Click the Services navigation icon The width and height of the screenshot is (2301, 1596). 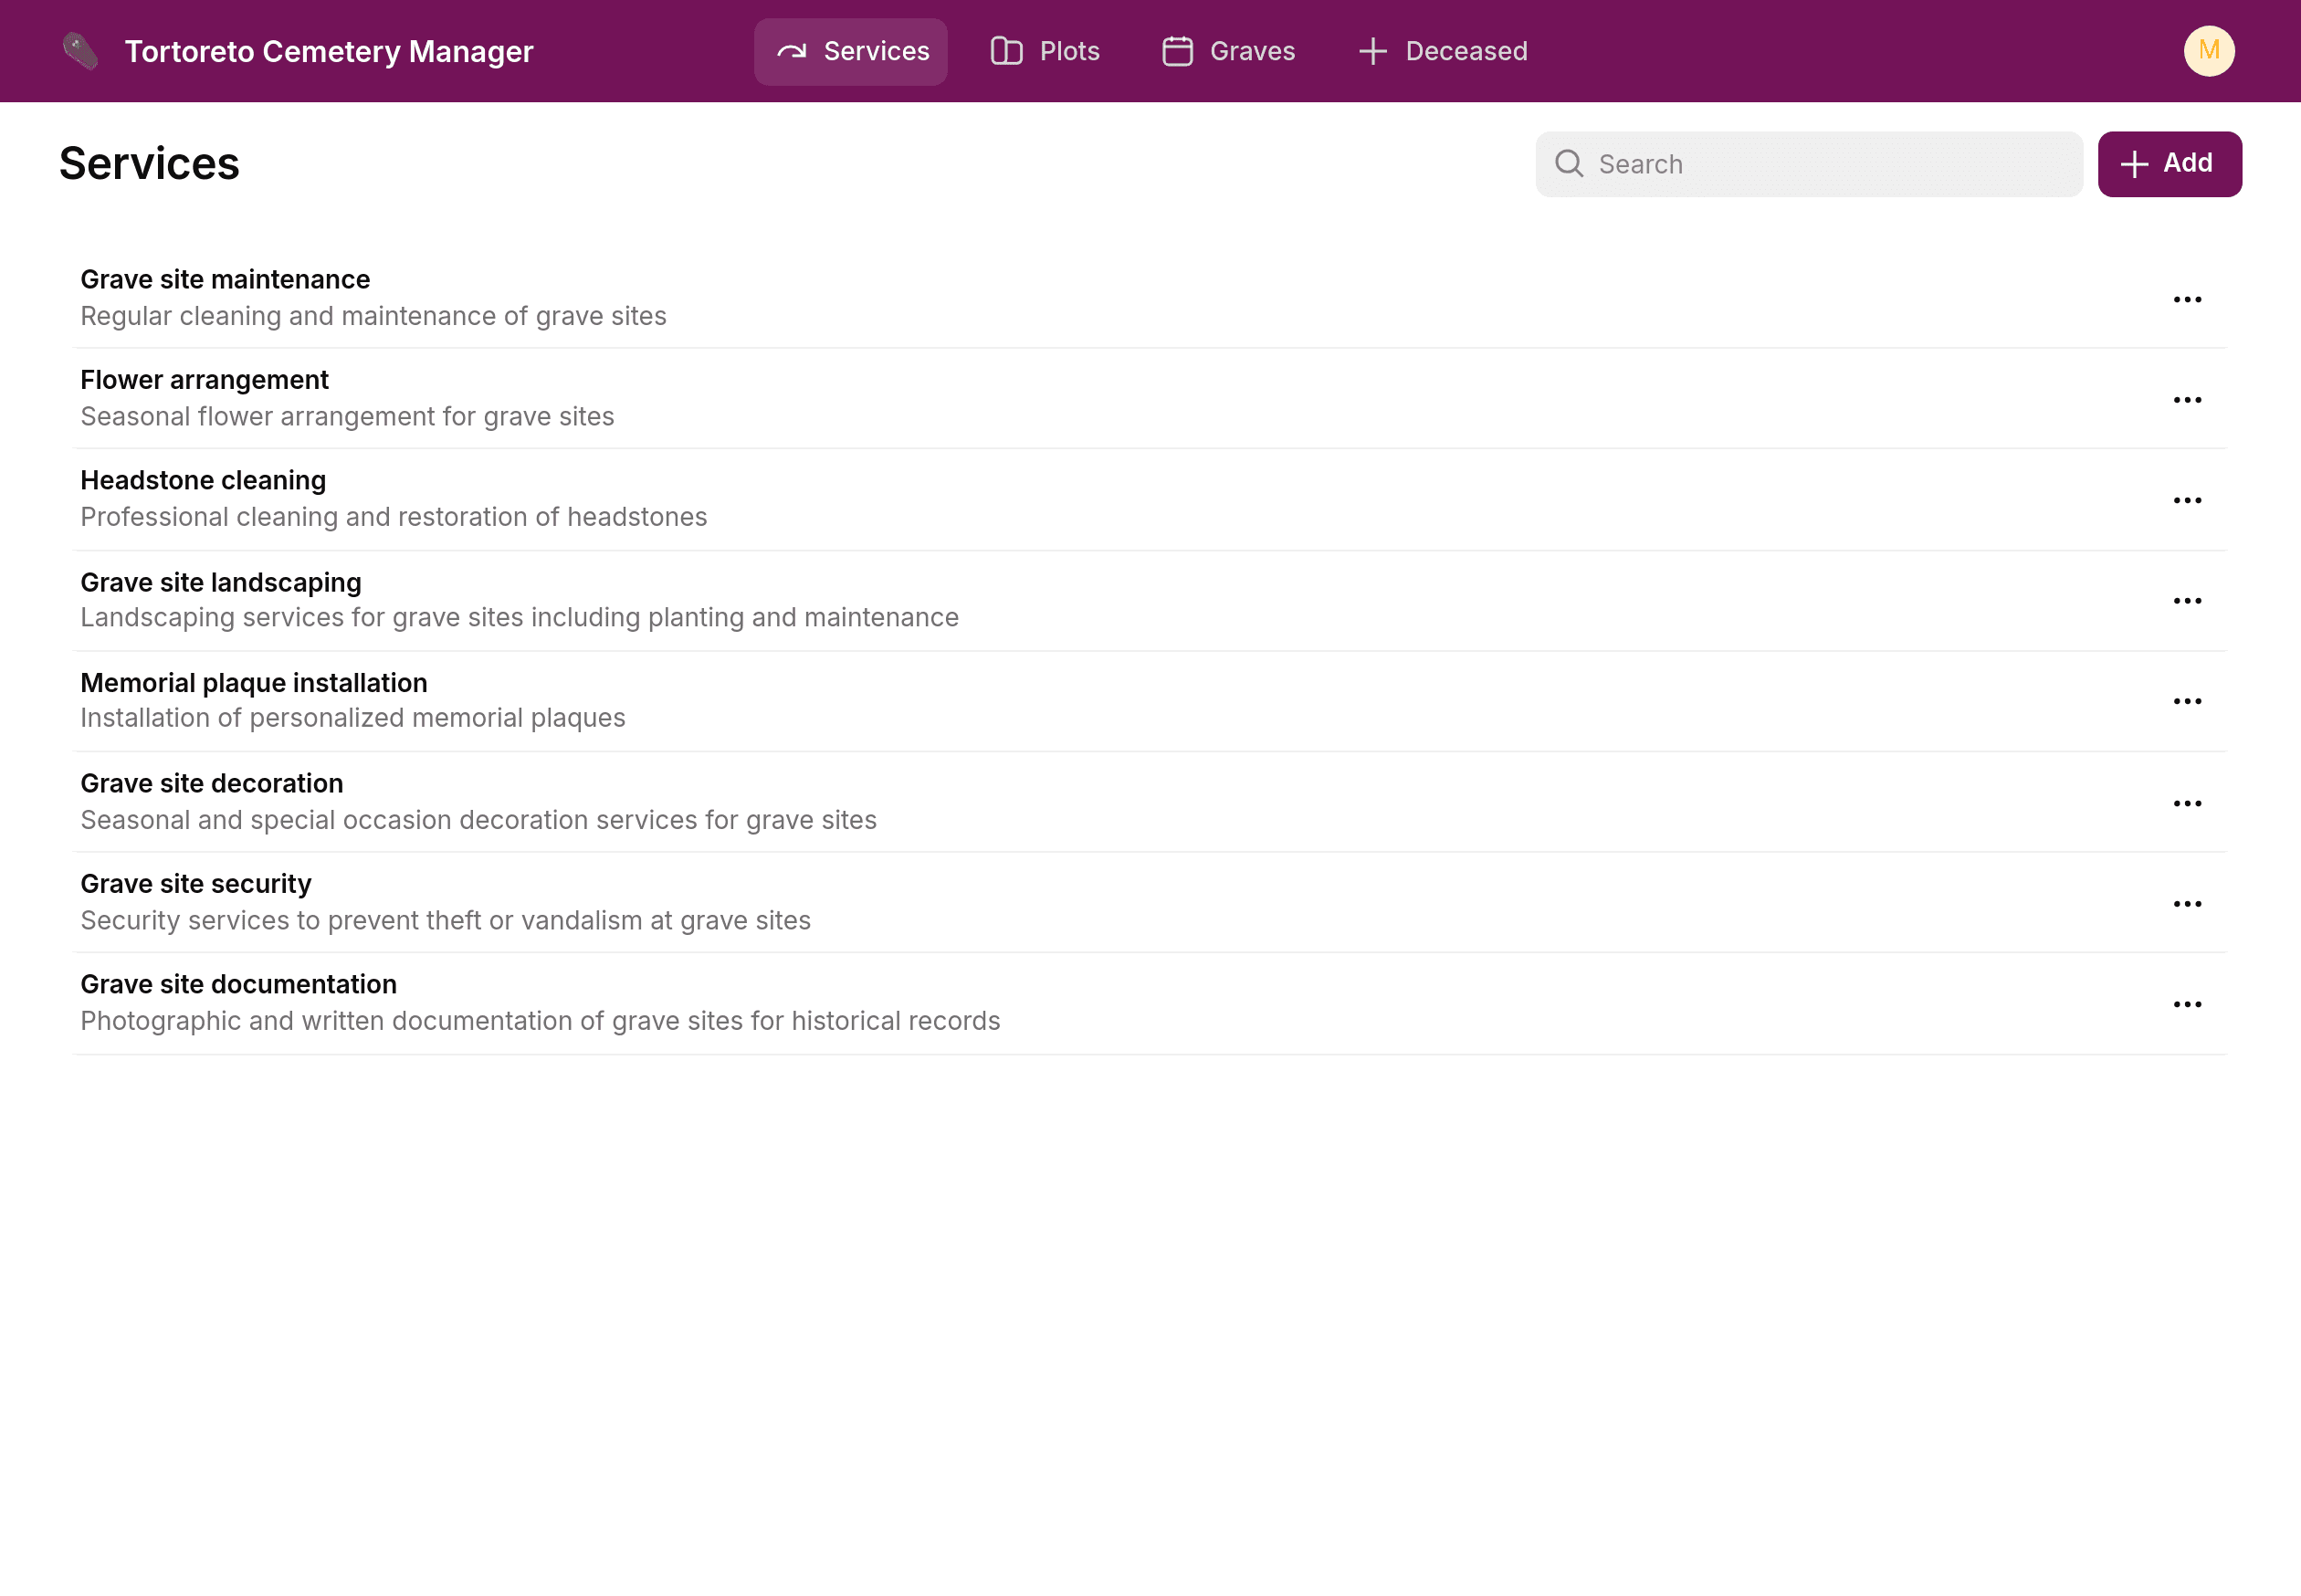click(793, 51)
